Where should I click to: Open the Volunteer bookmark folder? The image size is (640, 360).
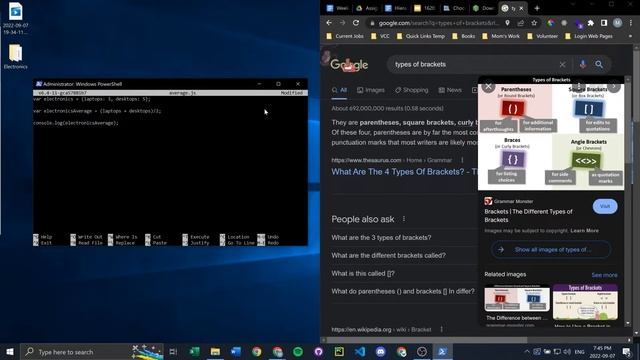542,36
